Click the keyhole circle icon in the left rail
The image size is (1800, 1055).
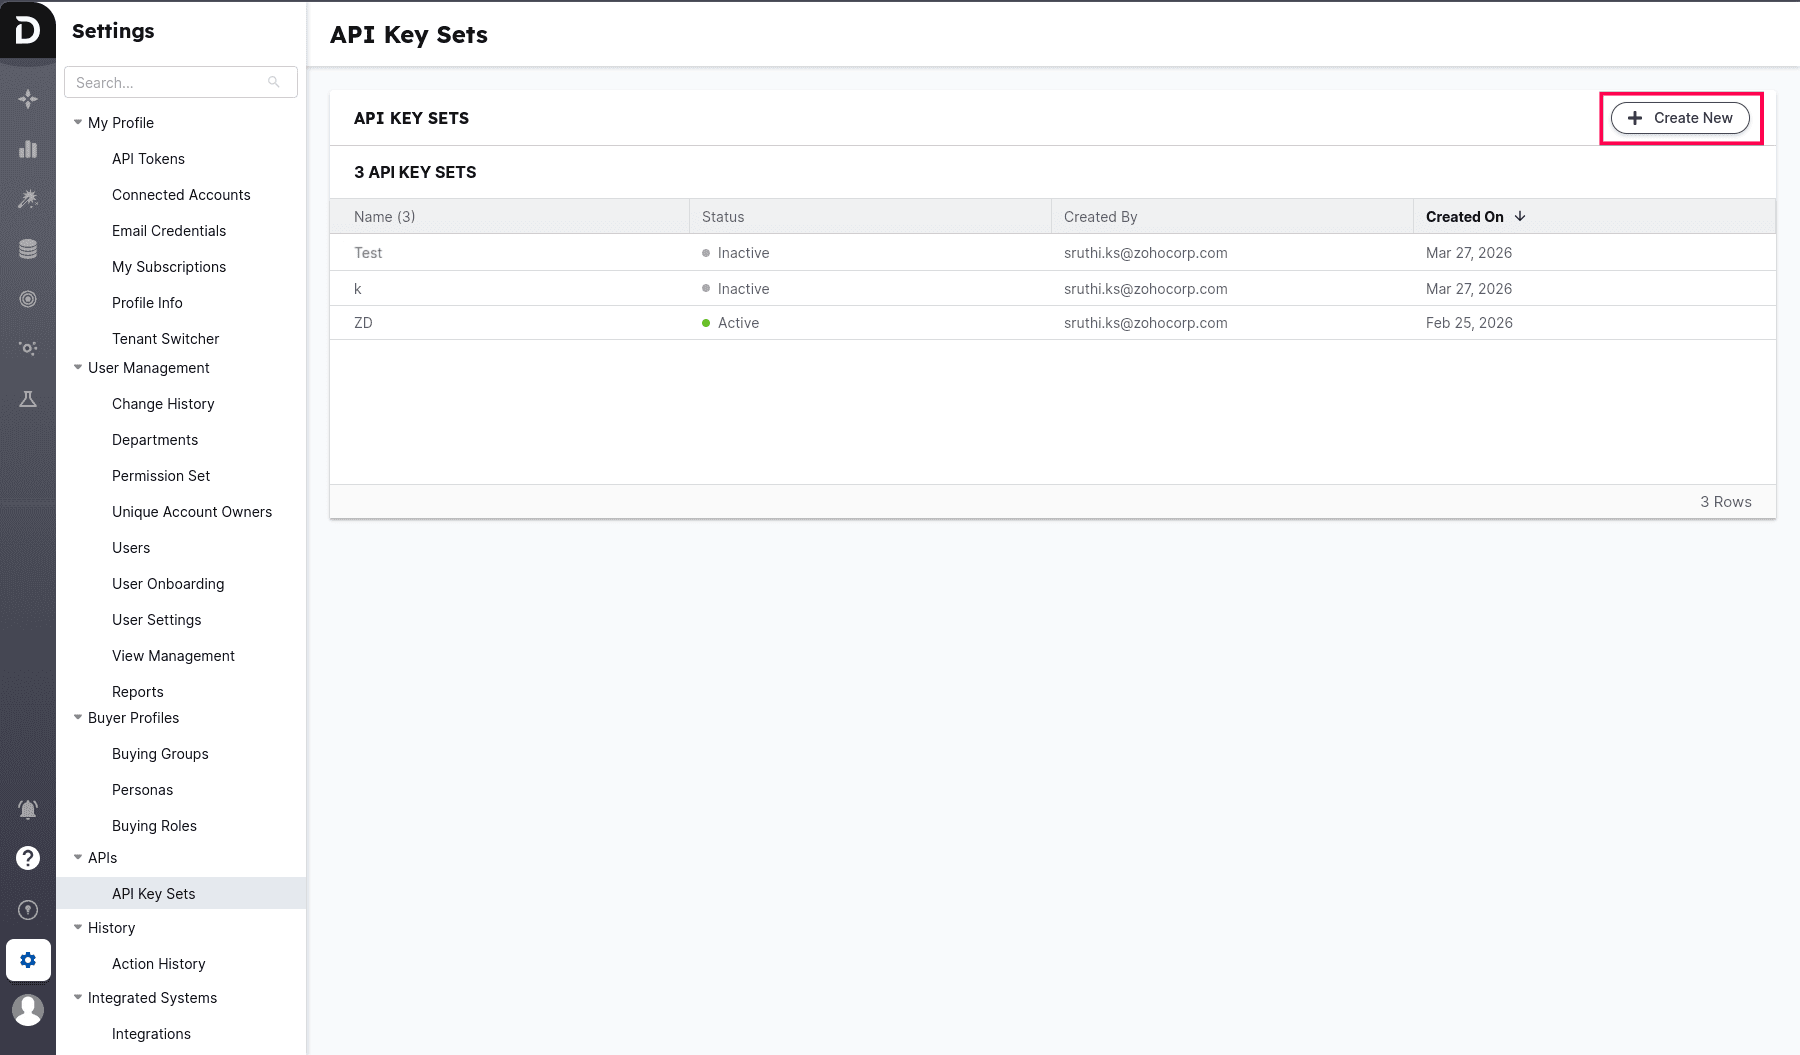tap(28, 910)
